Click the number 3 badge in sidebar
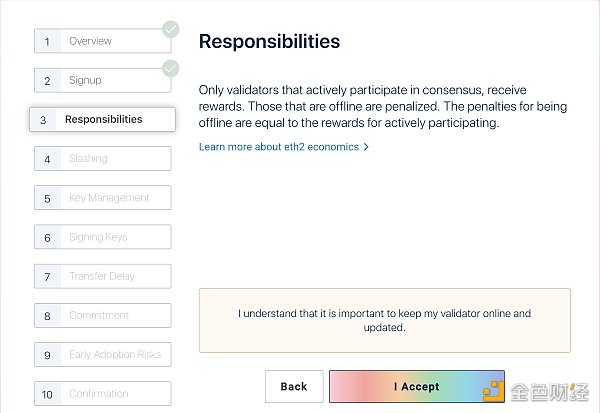 click(43, 120)
